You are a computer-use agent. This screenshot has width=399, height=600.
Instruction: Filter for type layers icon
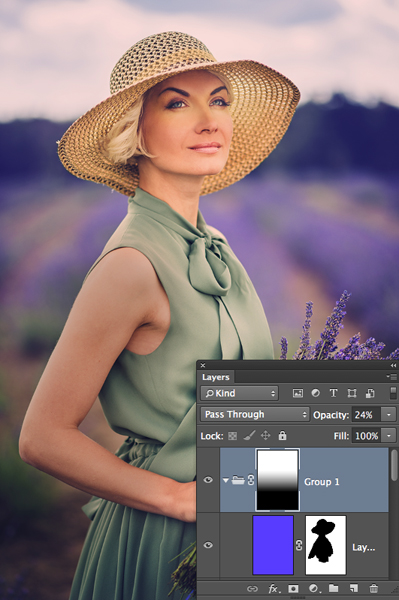[x=334, y=393]
